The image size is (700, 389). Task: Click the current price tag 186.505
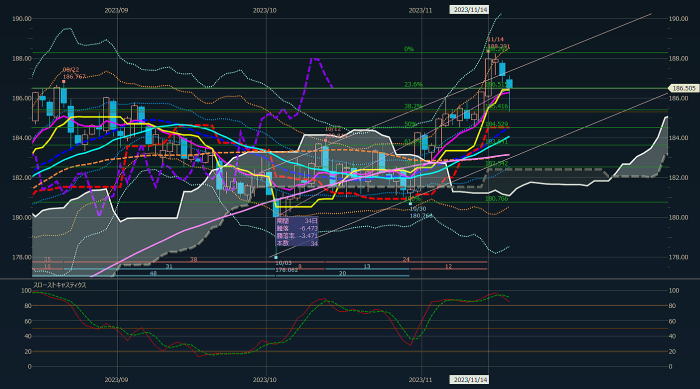[x=683, y=88]
